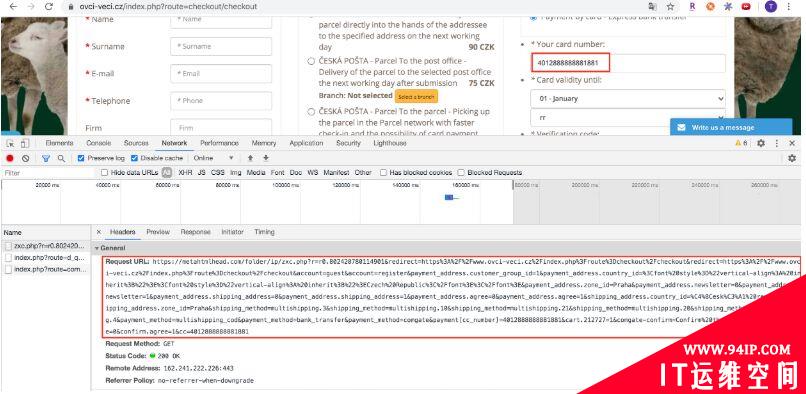
Task: Click the Surname input field
Action: click(221, 46)
